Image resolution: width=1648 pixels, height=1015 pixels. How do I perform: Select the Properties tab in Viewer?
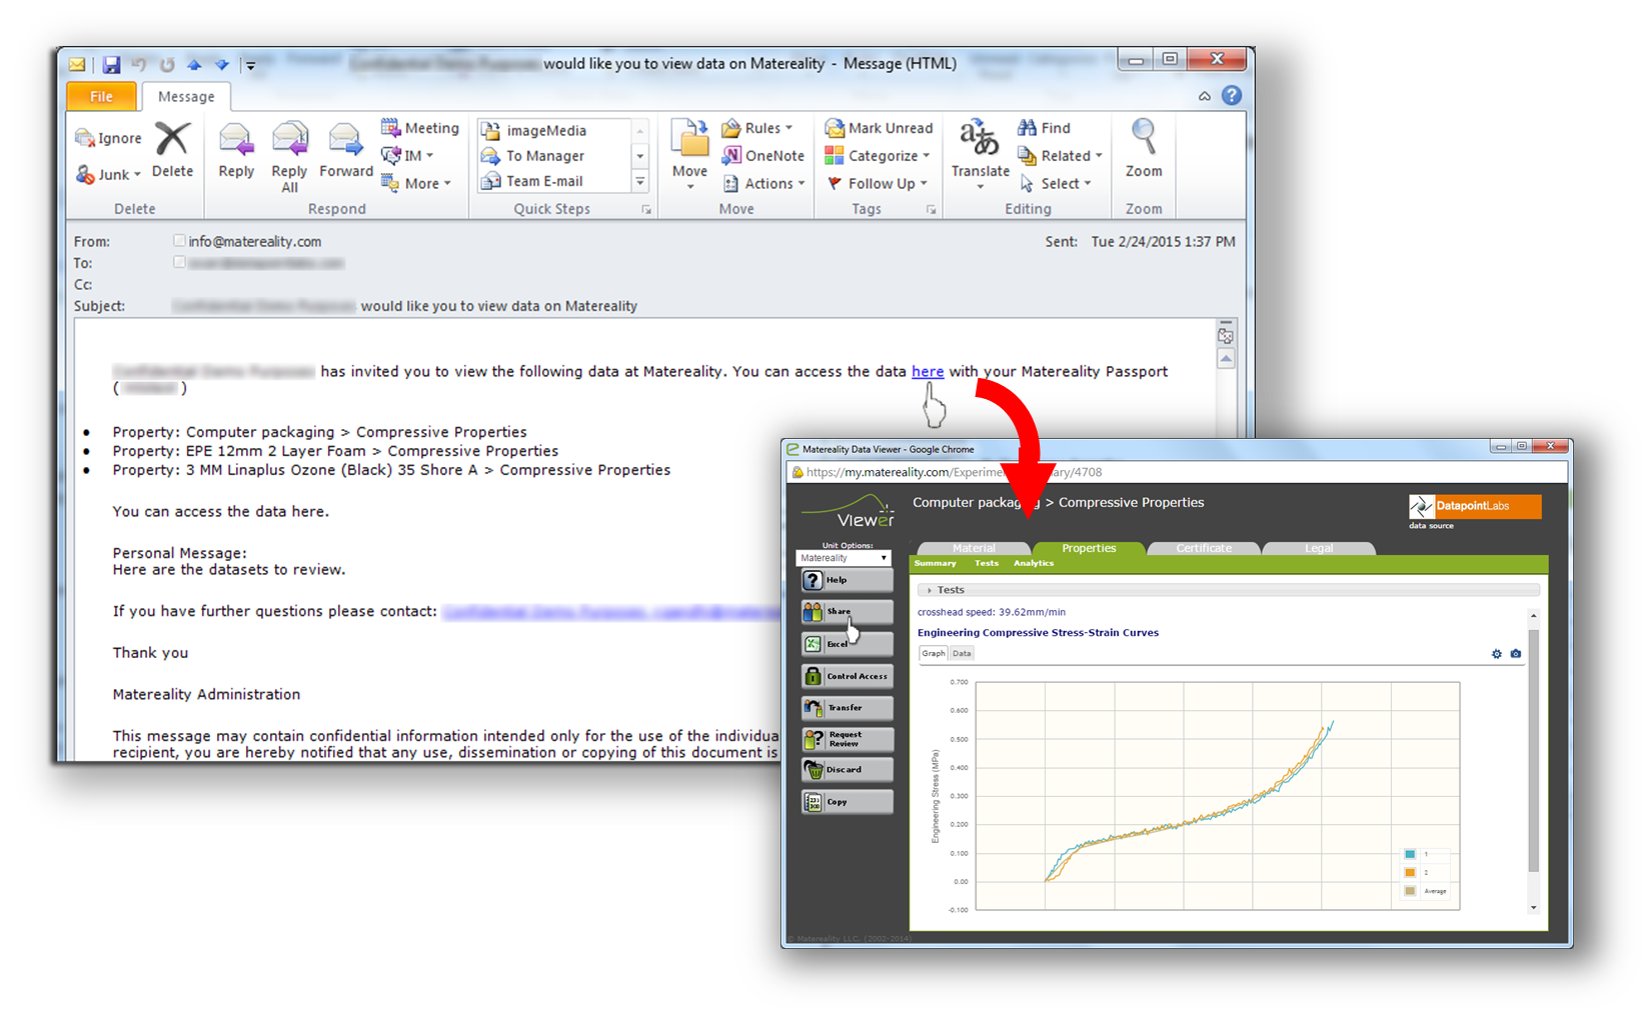[x=1089, y=548]
